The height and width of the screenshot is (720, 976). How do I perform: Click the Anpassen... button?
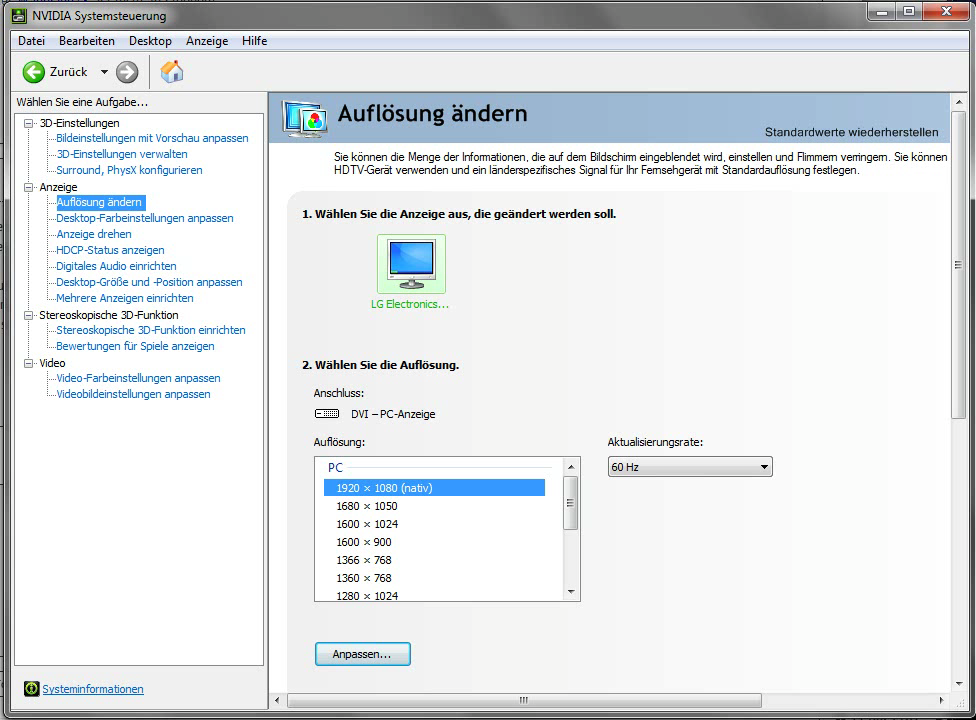click(362, 654)
